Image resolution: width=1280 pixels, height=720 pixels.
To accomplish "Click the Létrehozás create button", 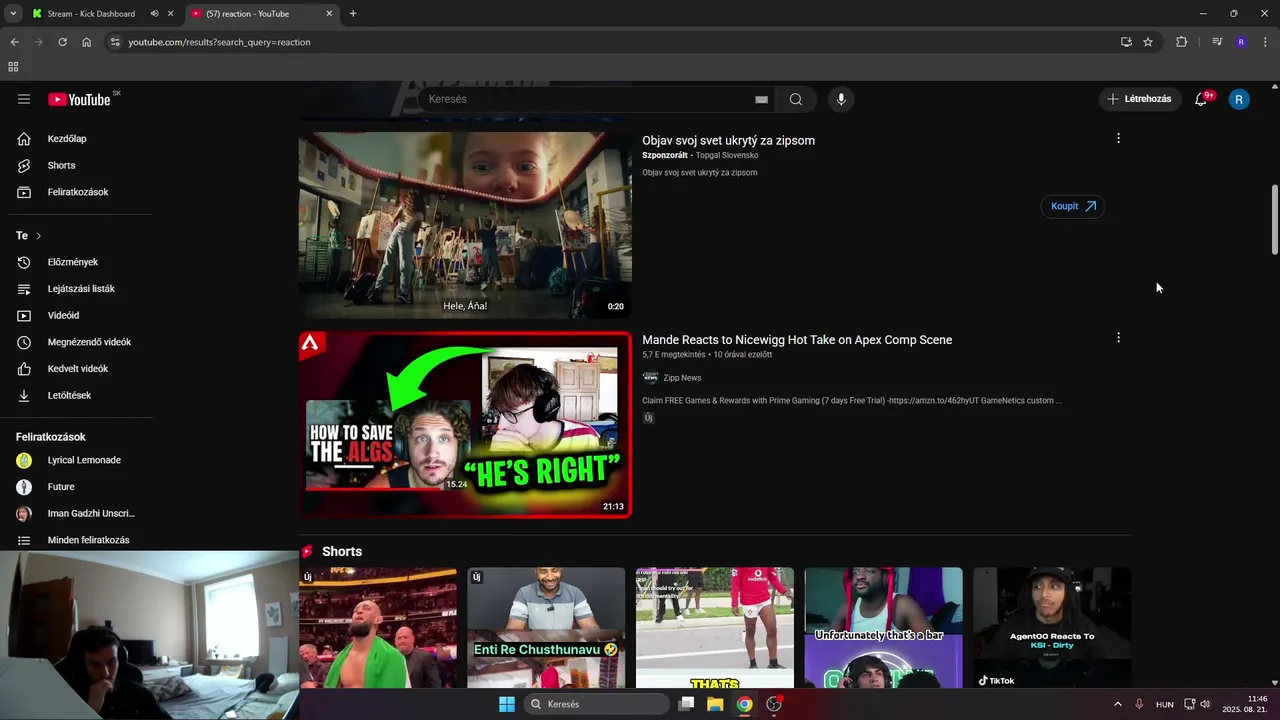I will coord(1139,99).
